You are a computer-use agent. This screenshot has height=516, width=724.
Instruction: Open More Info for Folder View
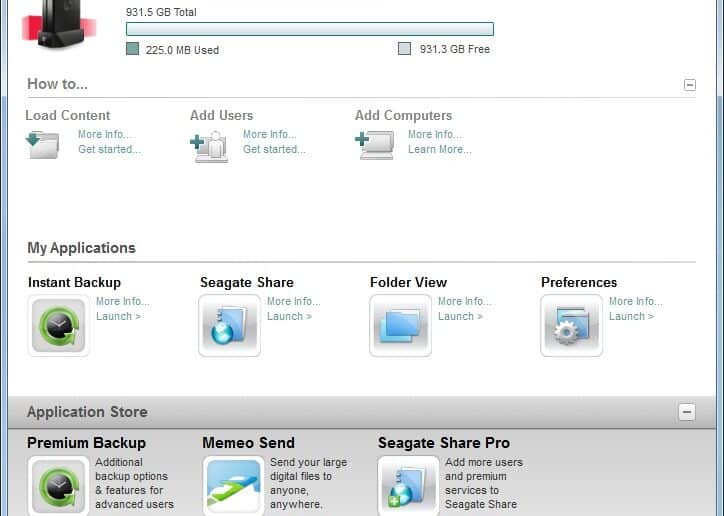pyautogui.click(x=465, y=301)
